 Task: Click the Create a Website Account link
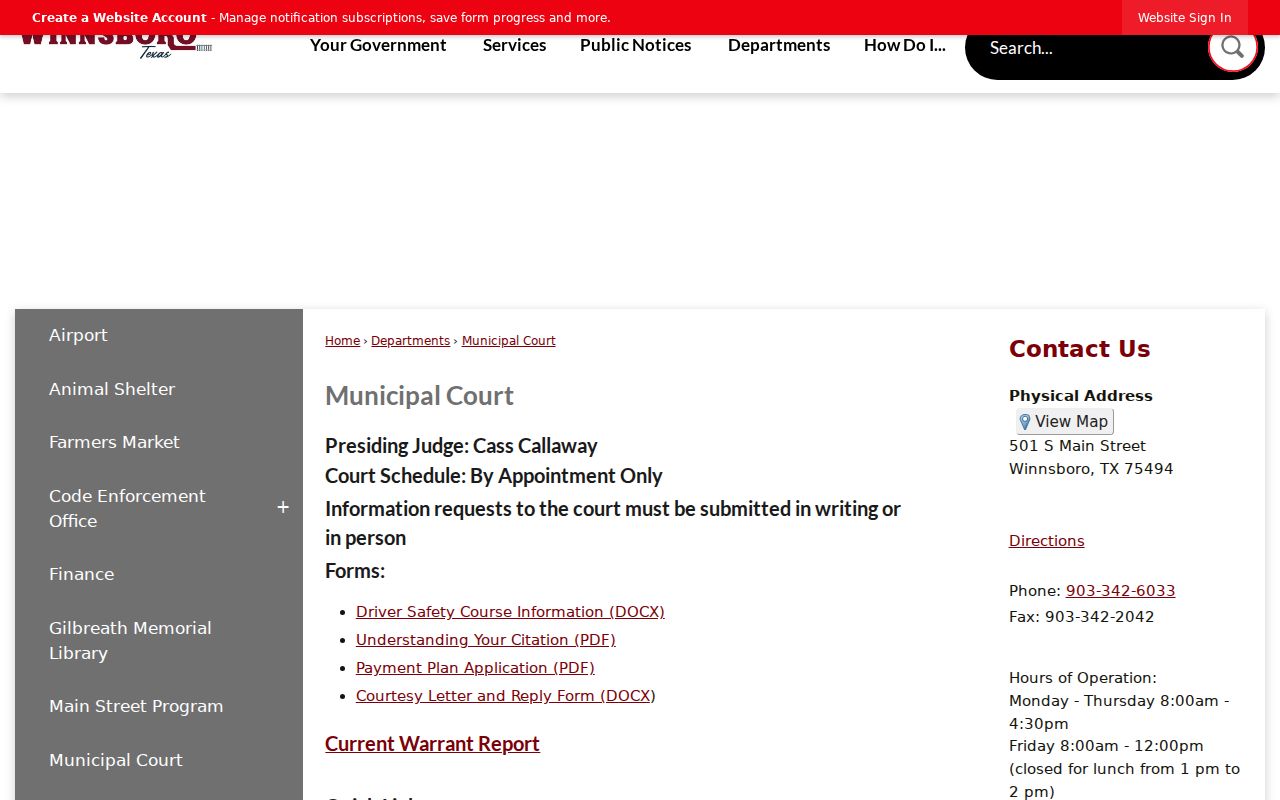point(119,18)
